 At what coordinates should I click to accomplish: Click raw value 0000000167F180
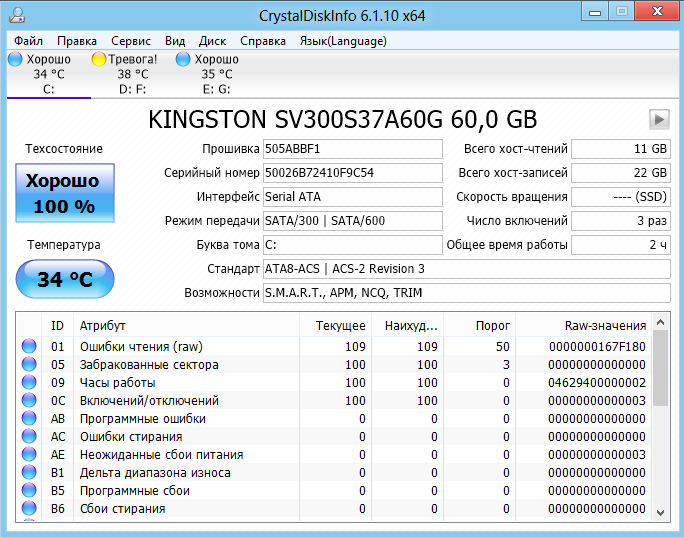click(597, 346)
